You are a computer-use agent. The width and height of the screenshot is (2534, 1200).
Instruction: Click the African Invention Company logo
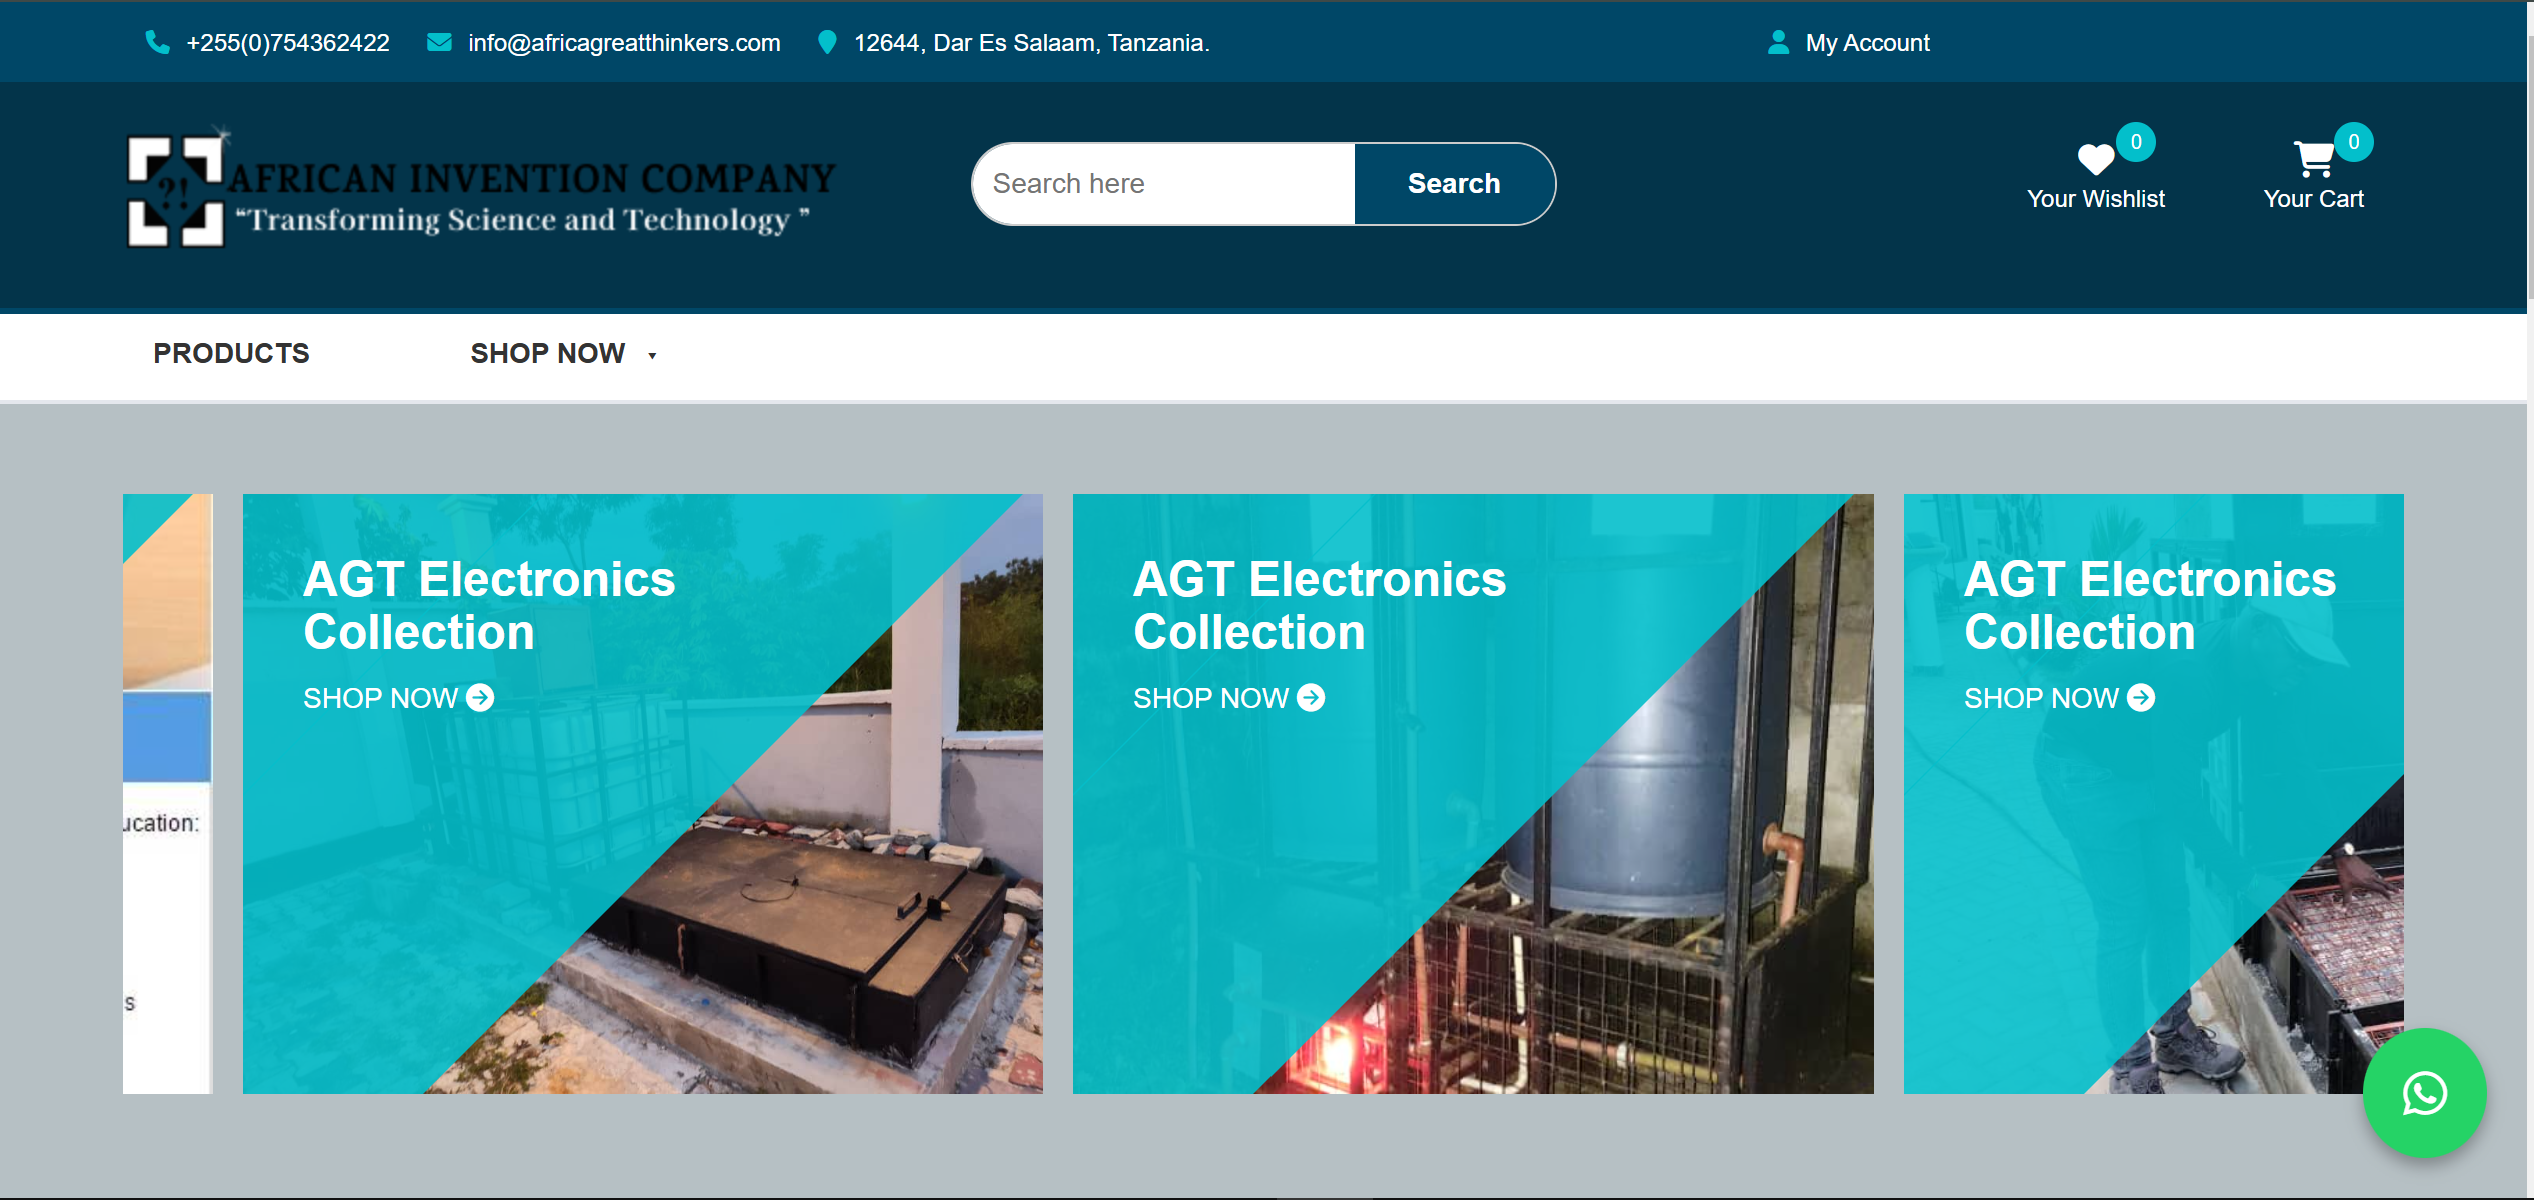pyautogui.click(x=480, y=190)
